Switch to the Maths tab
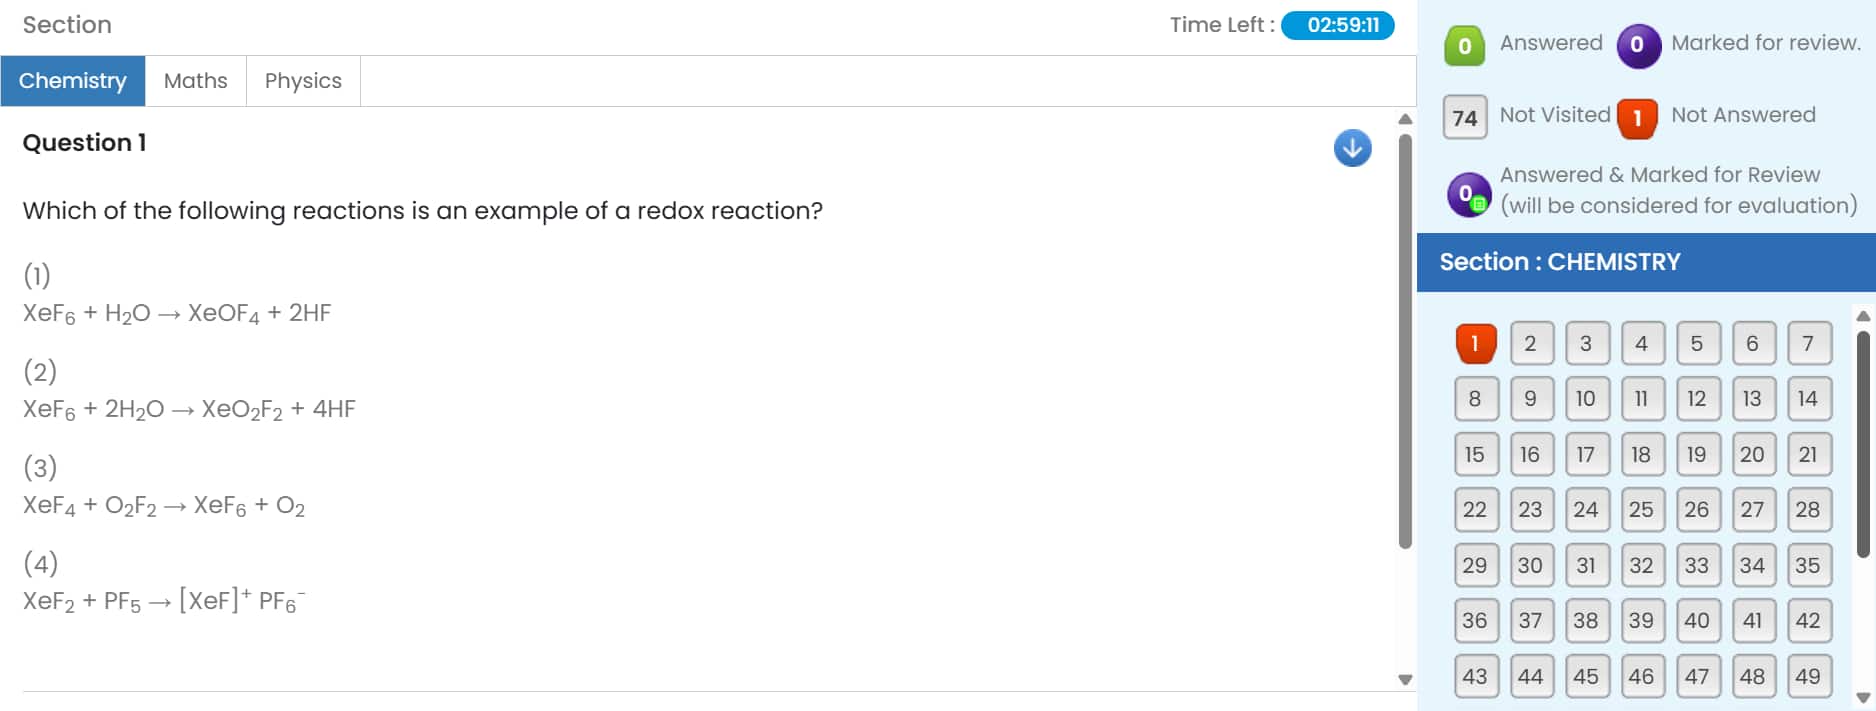Screen dimensions: 1876x711 tap(195, 81)
